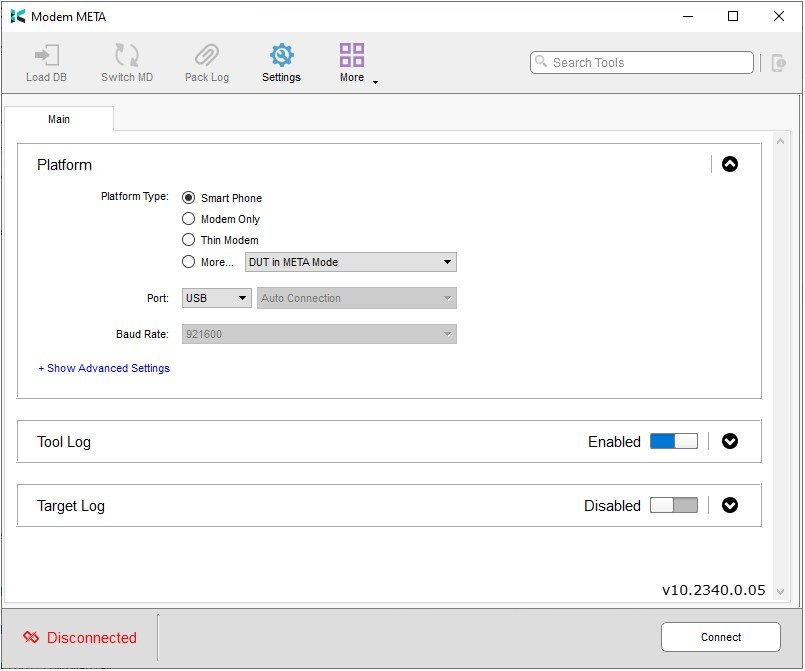Open the Baud Rate 921600 dropdown
The width and height of the screenshot is (805, 671).
(x=319, y=334)
